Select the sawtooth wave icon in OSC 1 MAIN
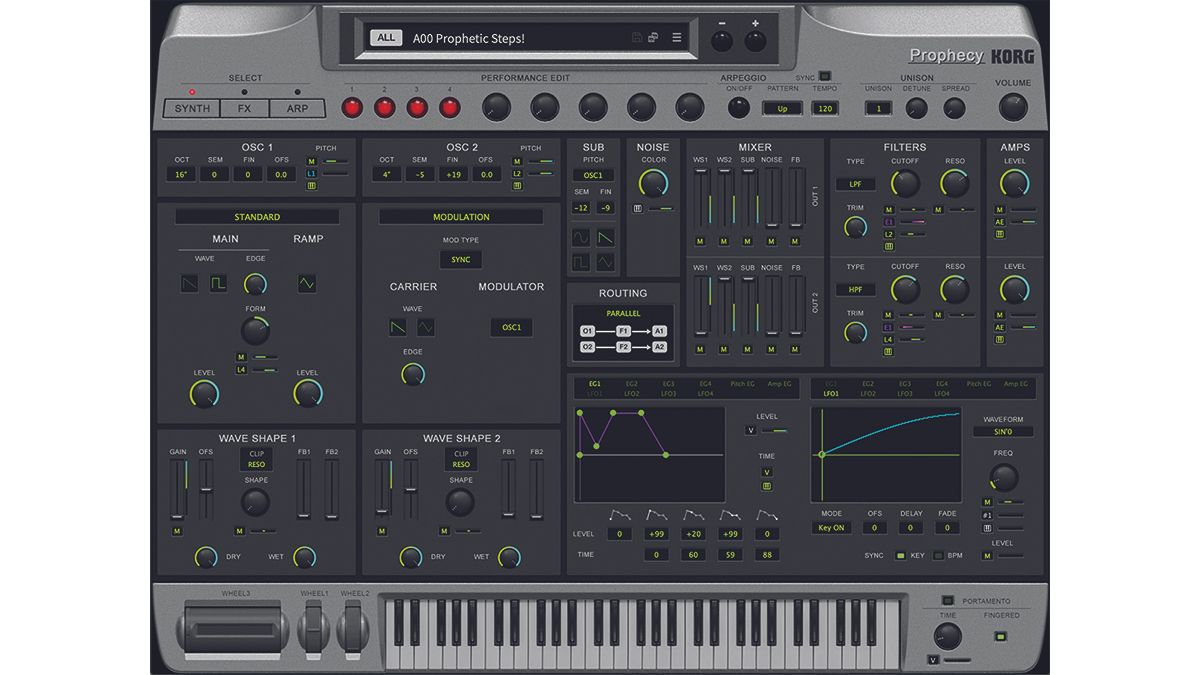 point(189,284)
